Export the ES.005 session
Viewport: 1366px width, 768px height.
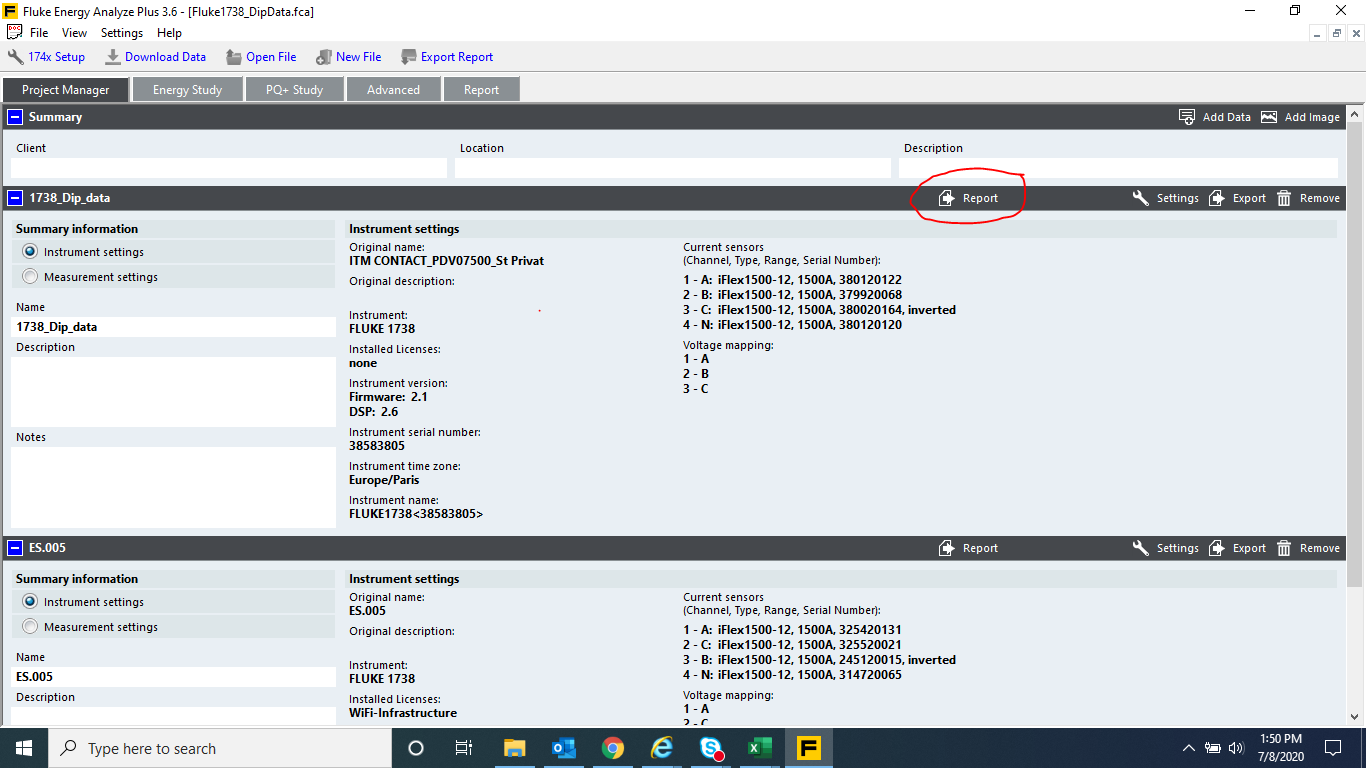click(x=1238, y=548)
